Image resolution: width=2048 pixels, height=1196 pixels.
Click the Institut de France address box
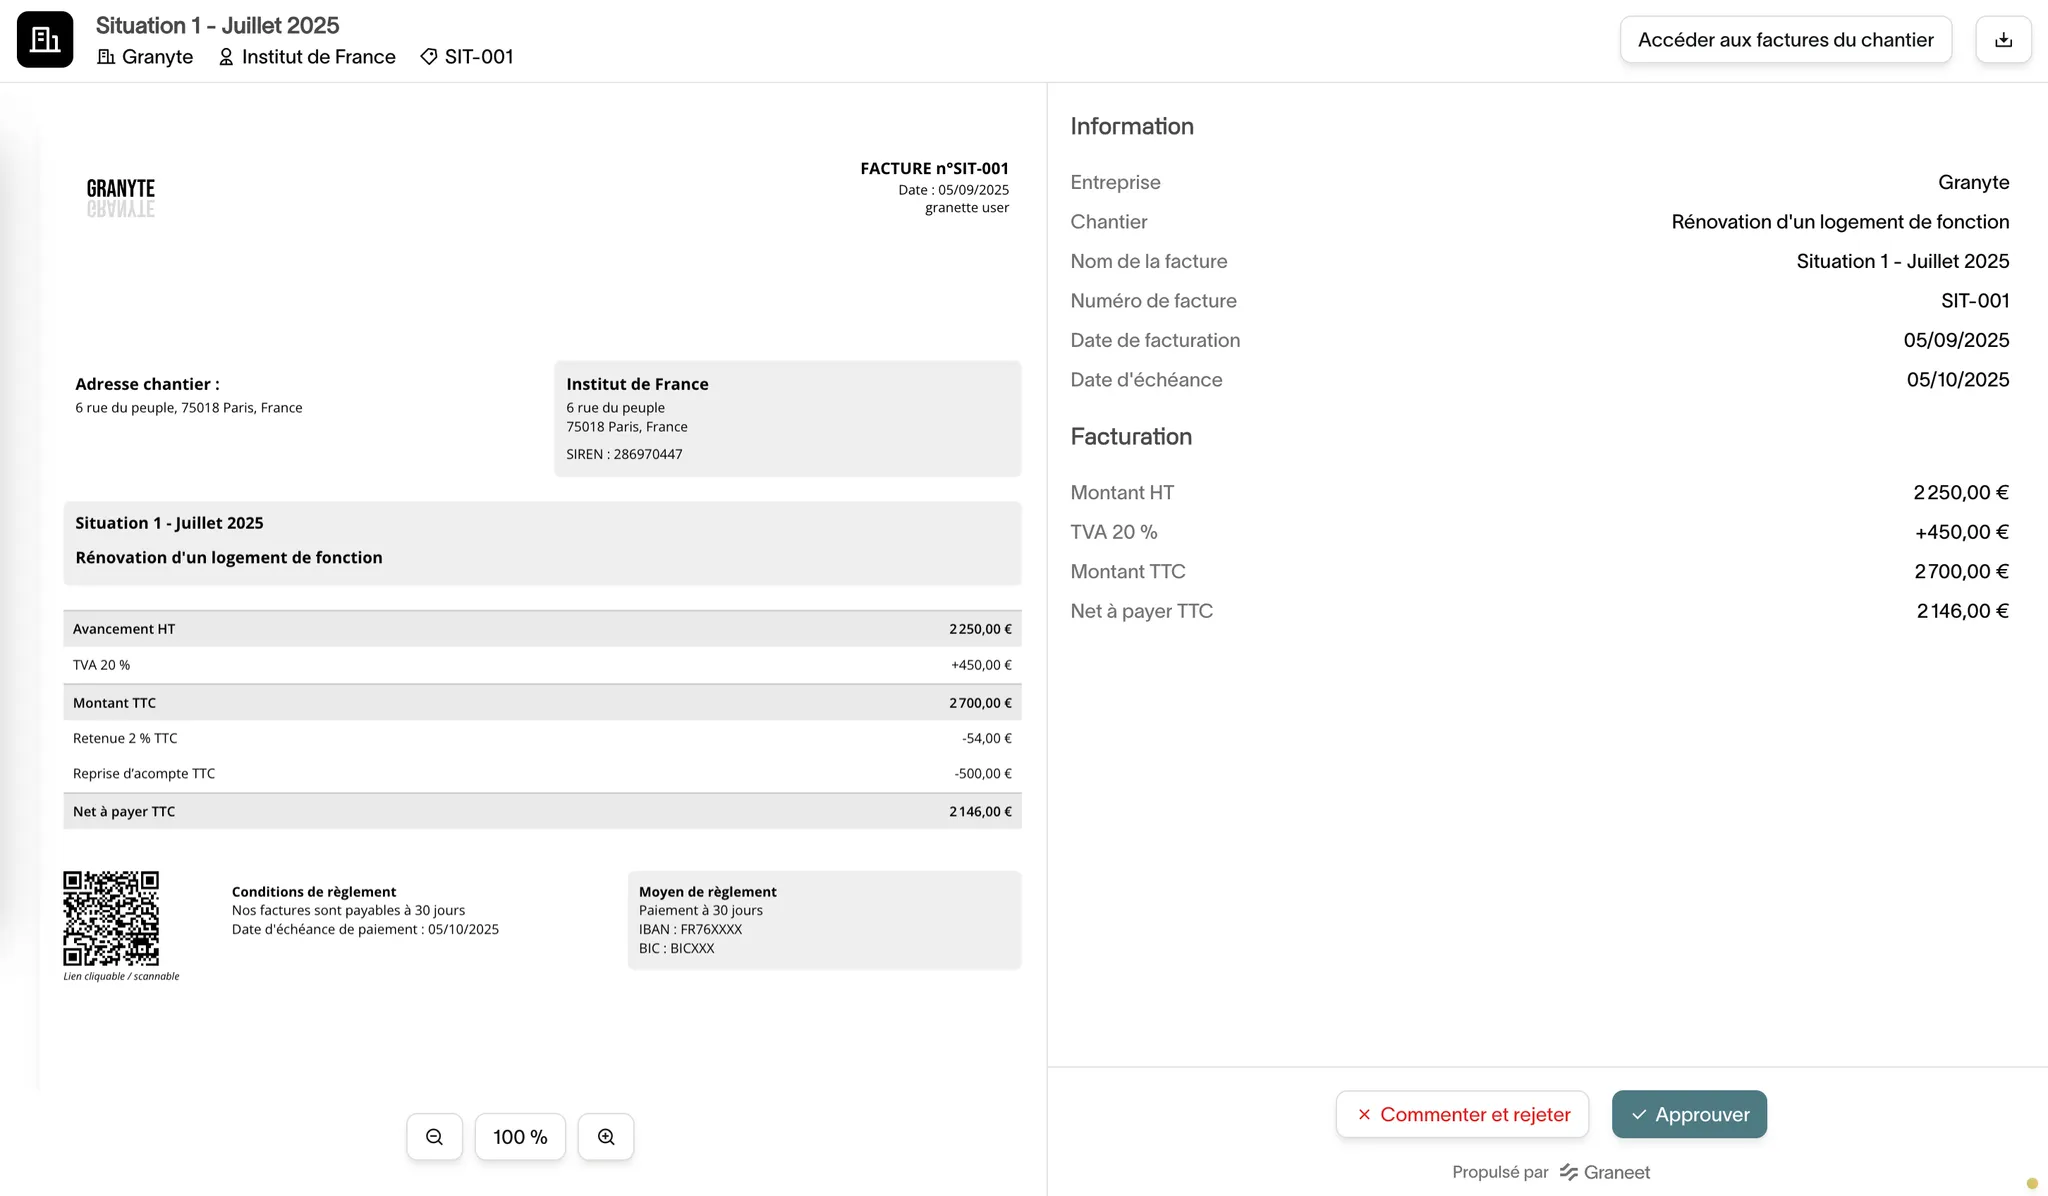click(787, 418)
